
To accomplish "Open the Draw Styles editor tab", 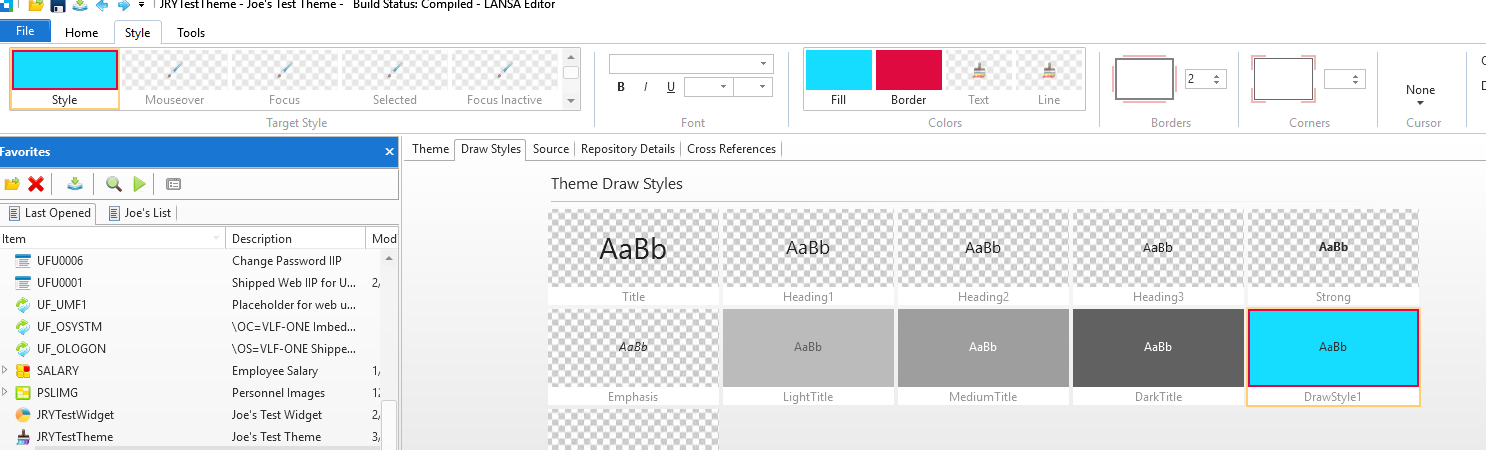I will pos(490,149).
